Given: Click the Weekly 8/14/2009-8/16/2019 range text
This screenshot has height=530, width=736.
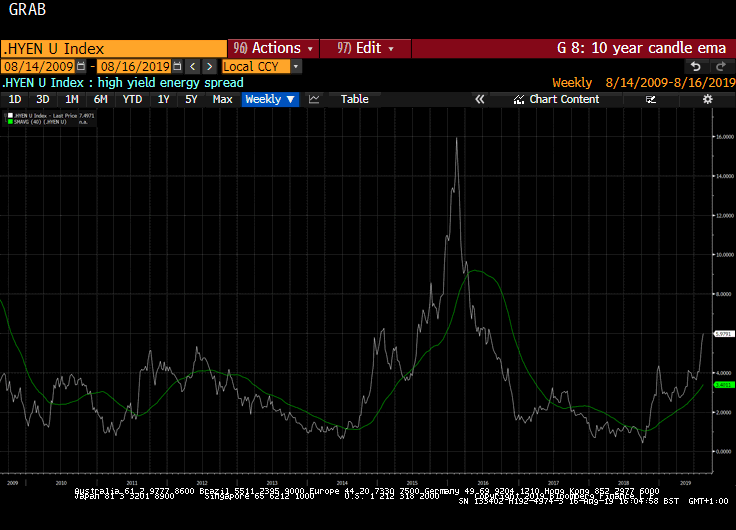Looking at the screenshot, I should [x=644, y=83].
